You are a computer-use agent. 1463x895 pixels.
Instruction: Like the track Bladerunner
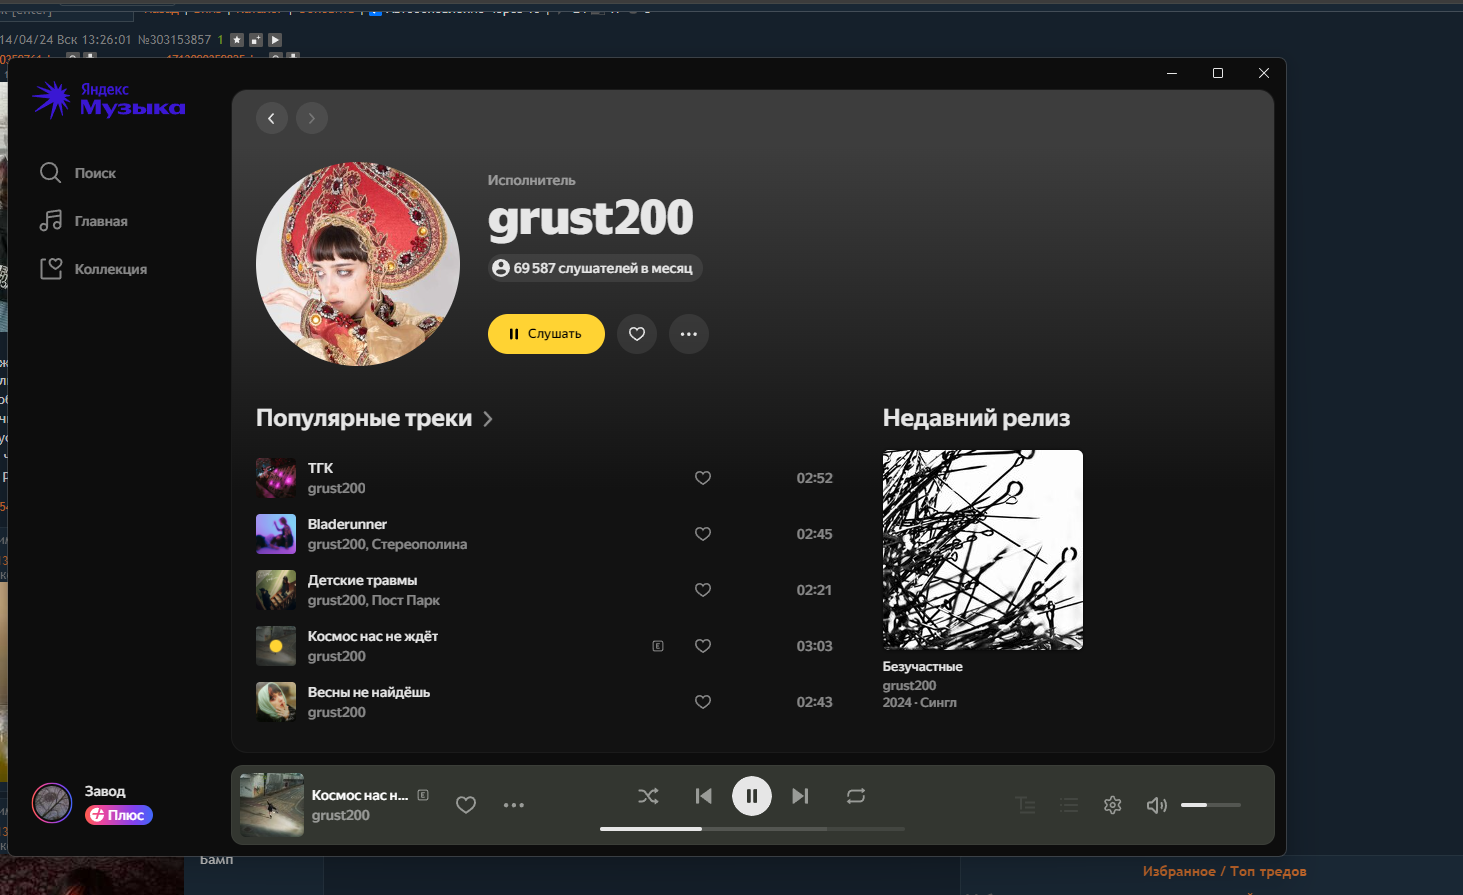point(703,534)
